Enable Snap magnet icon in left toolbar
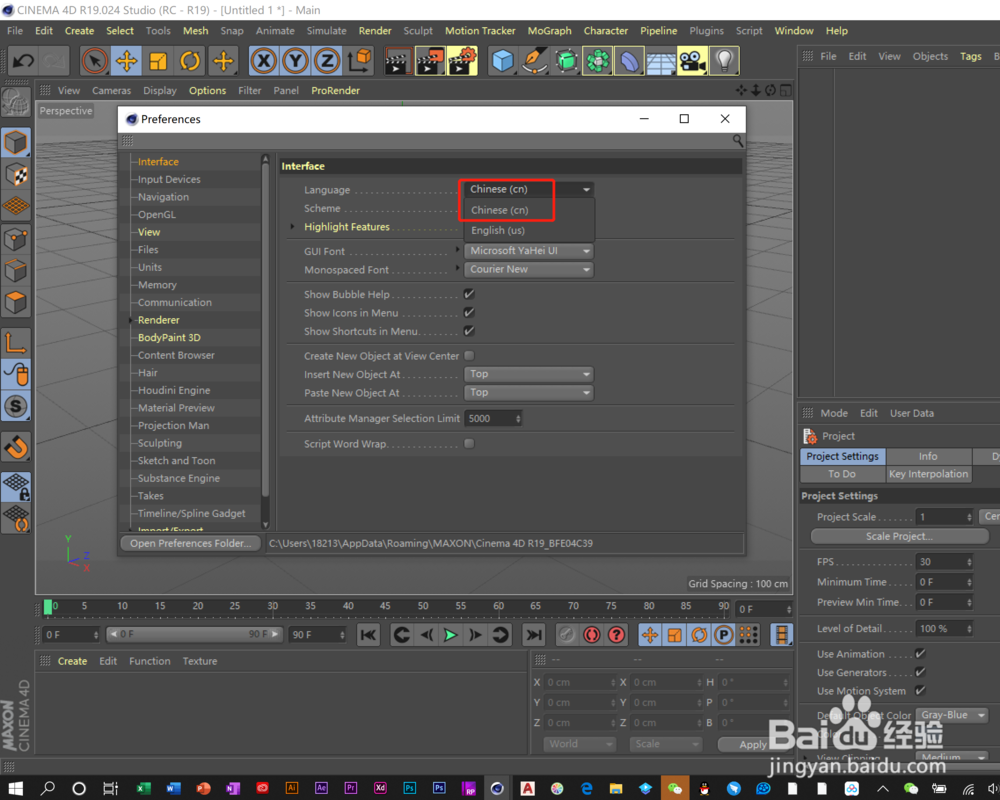 click(16, 447)
